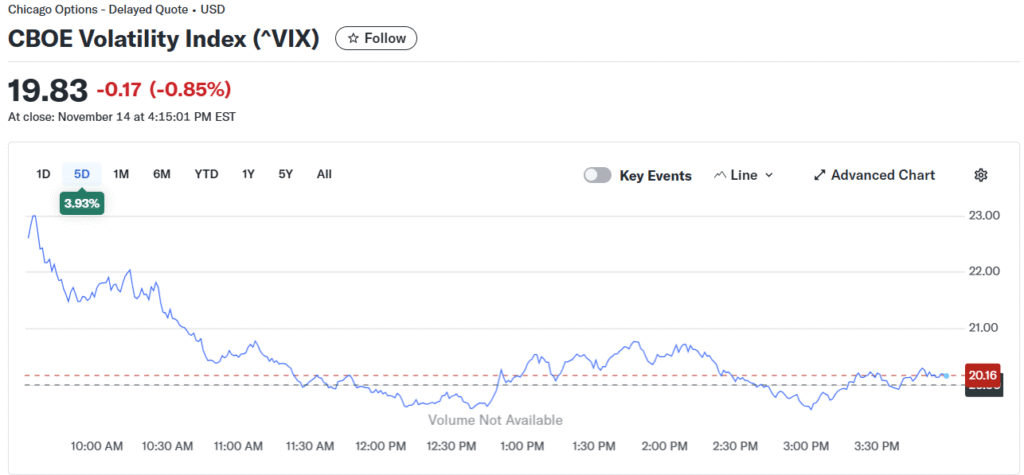The width and height of the screenshot is (1024, 475).
Task: Click the red 20.16 price label
Action: pyautogui.click(x=983, y=375)
